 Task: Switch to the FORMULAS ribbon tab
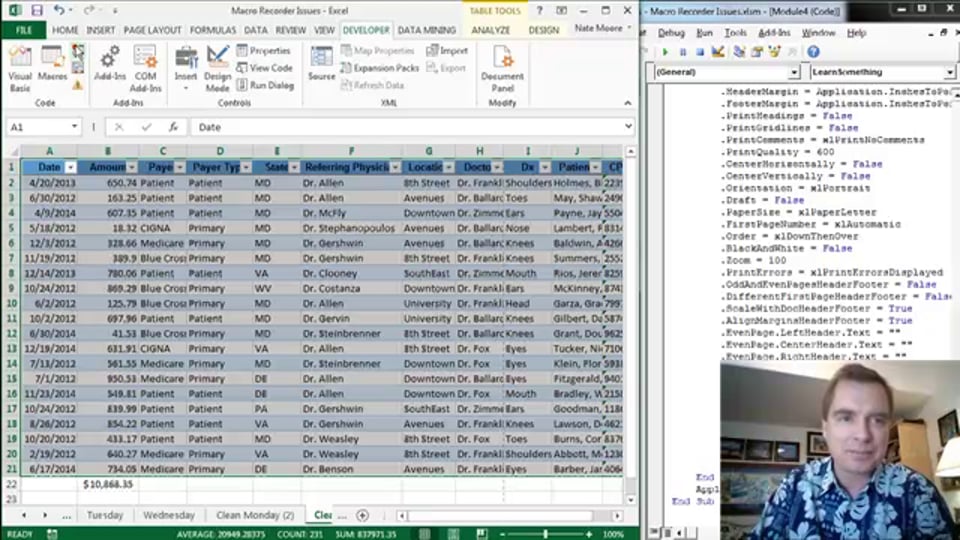point(212,30)
